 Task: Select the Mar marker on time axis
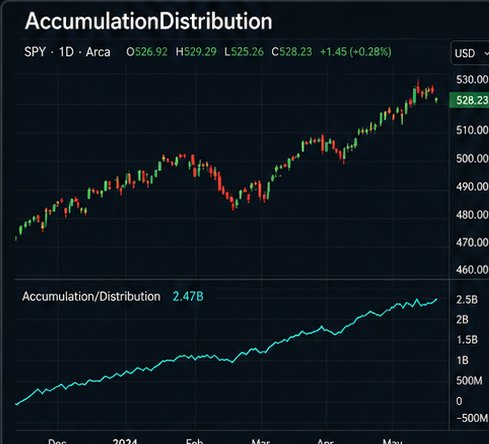click(x=260, y=441)
